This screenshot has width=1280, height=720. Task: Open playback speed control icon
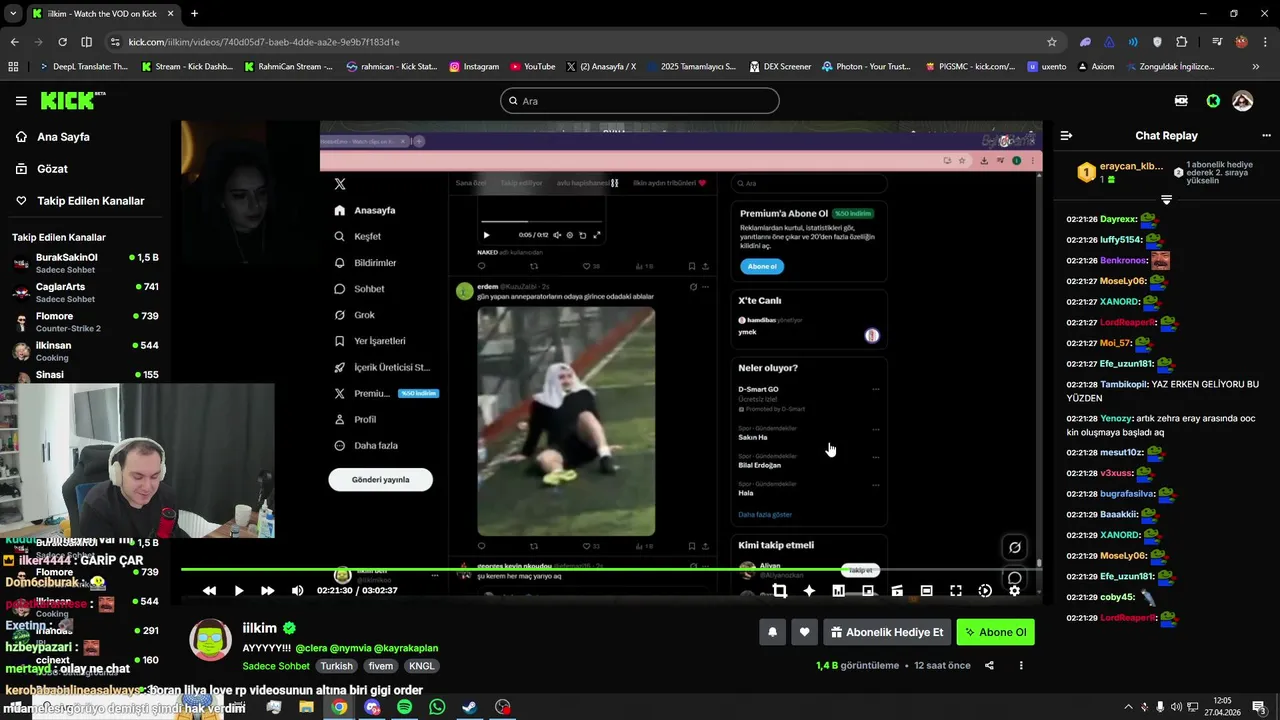coord(985,591)
